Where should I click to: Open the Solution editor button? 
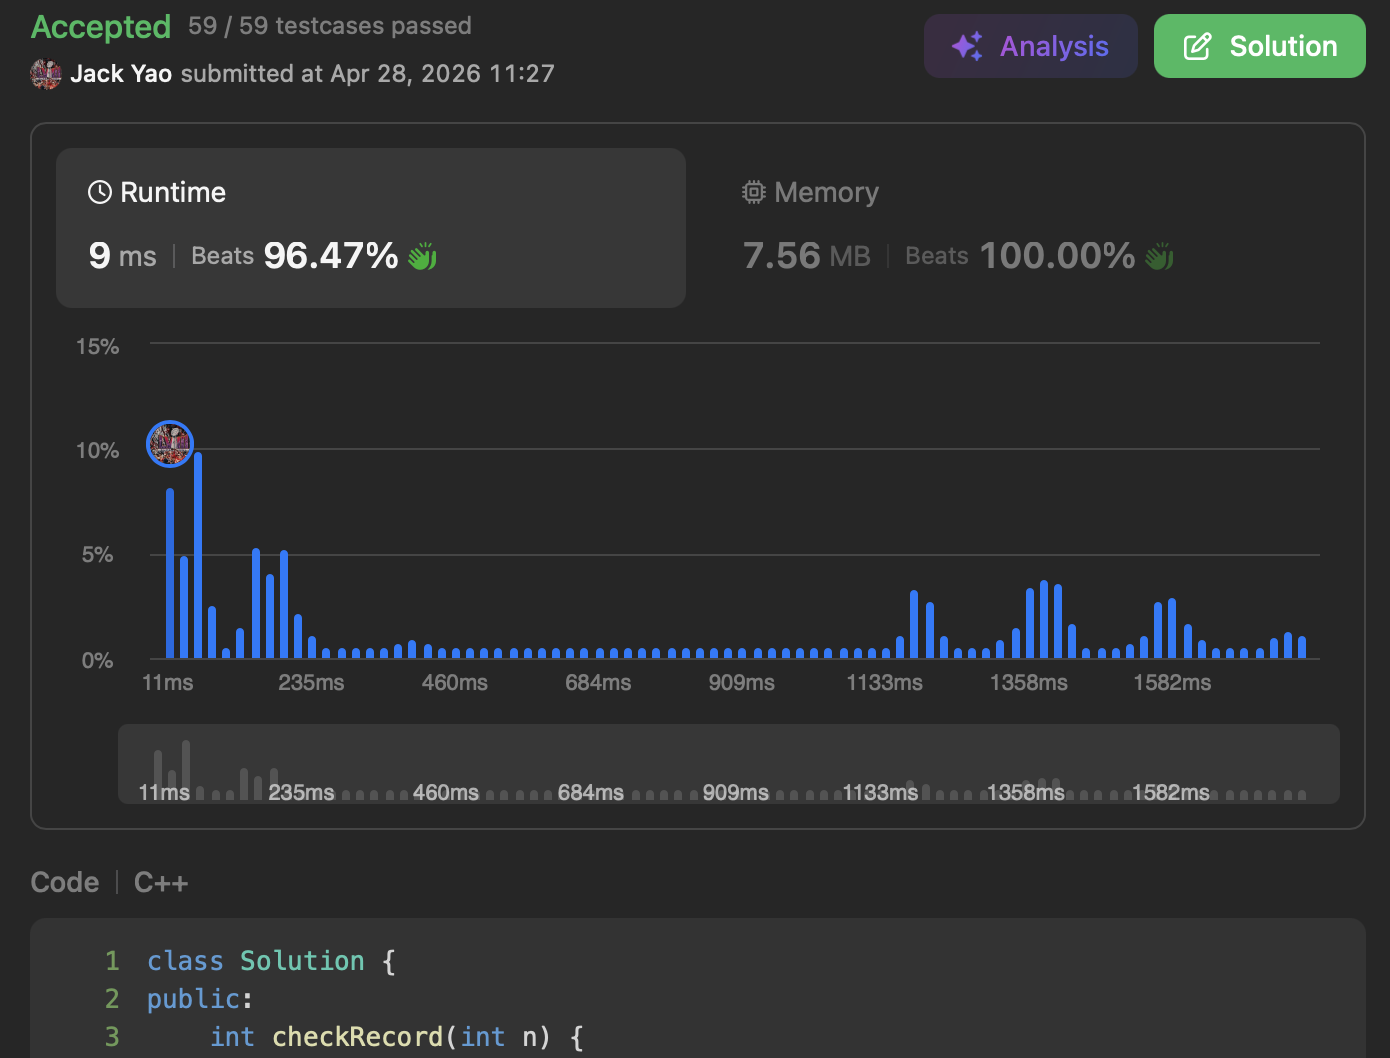[1260, 46]
